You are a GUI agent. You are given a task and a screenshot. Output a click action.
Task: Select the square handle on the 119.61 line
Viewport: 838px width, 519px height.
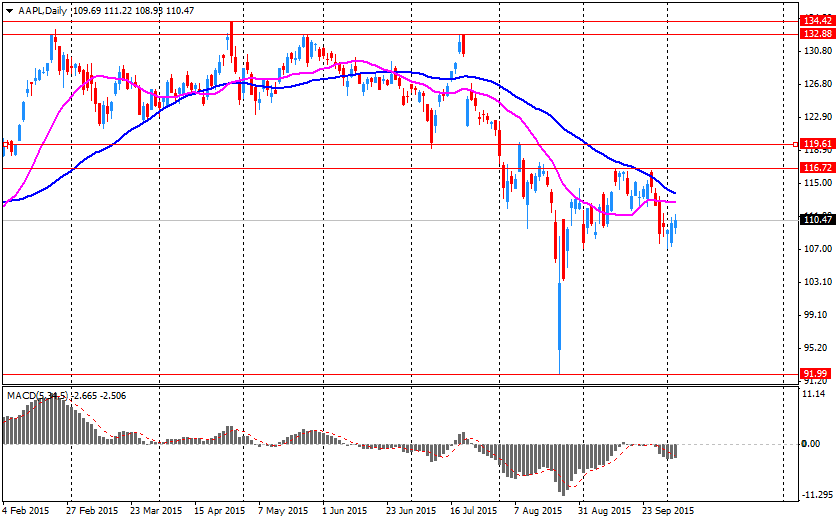point(795,144)
